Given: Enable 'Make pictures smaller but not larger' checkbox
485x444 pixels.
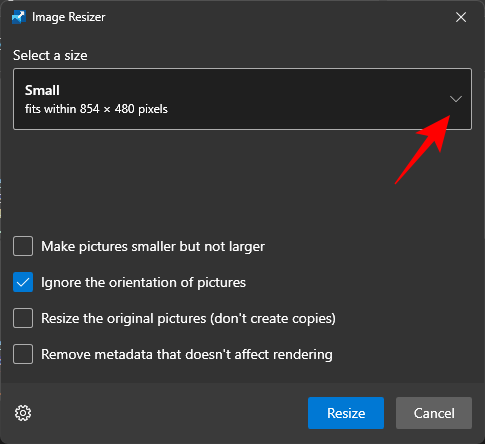Looking at the screenshot, I should tap(23, 246).
